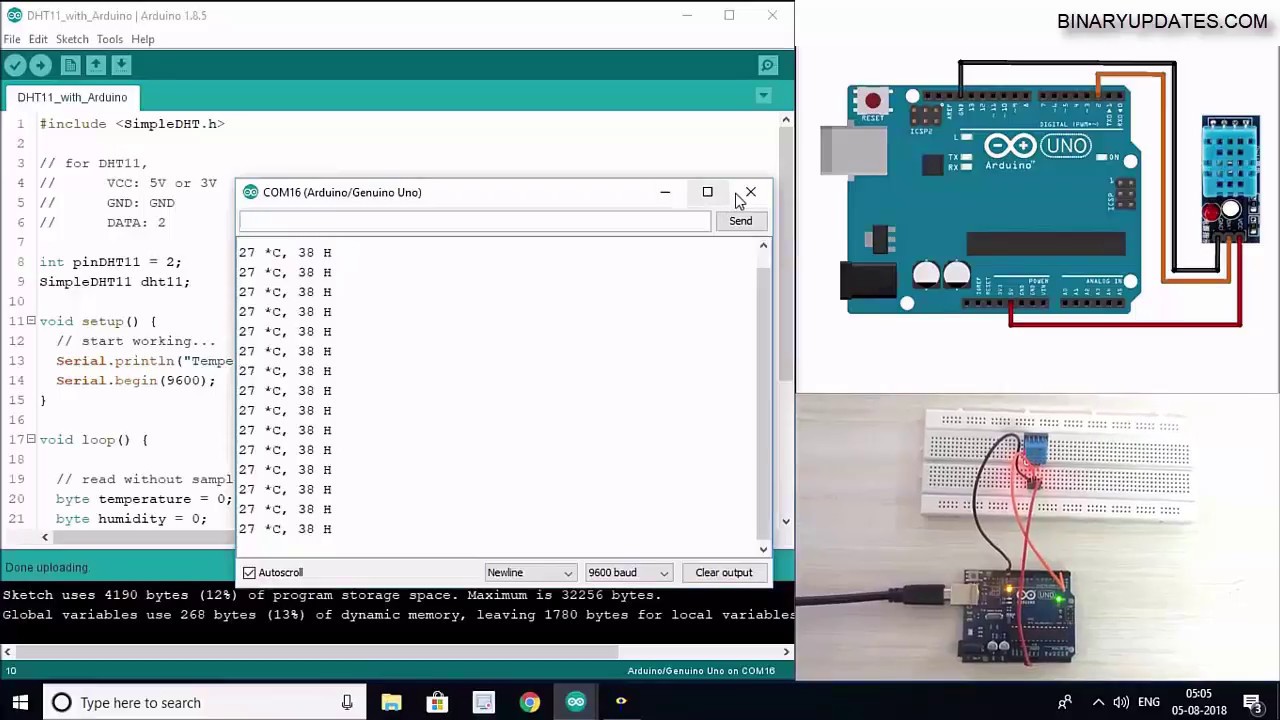Close the COM16 serial monitor window
Image resolution: width=1280 pixels, height=720 pixels.
(751, 192)
